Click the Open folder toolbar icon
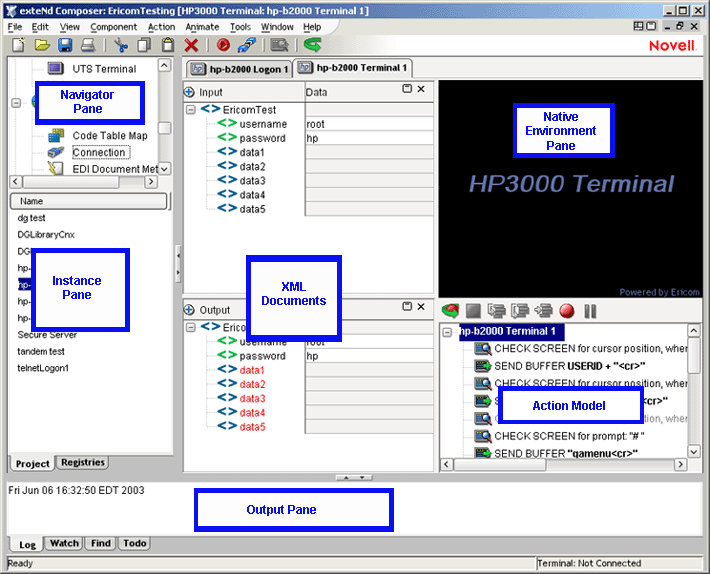Viewport: 710px width, 574px height. [x=42, y=45]
